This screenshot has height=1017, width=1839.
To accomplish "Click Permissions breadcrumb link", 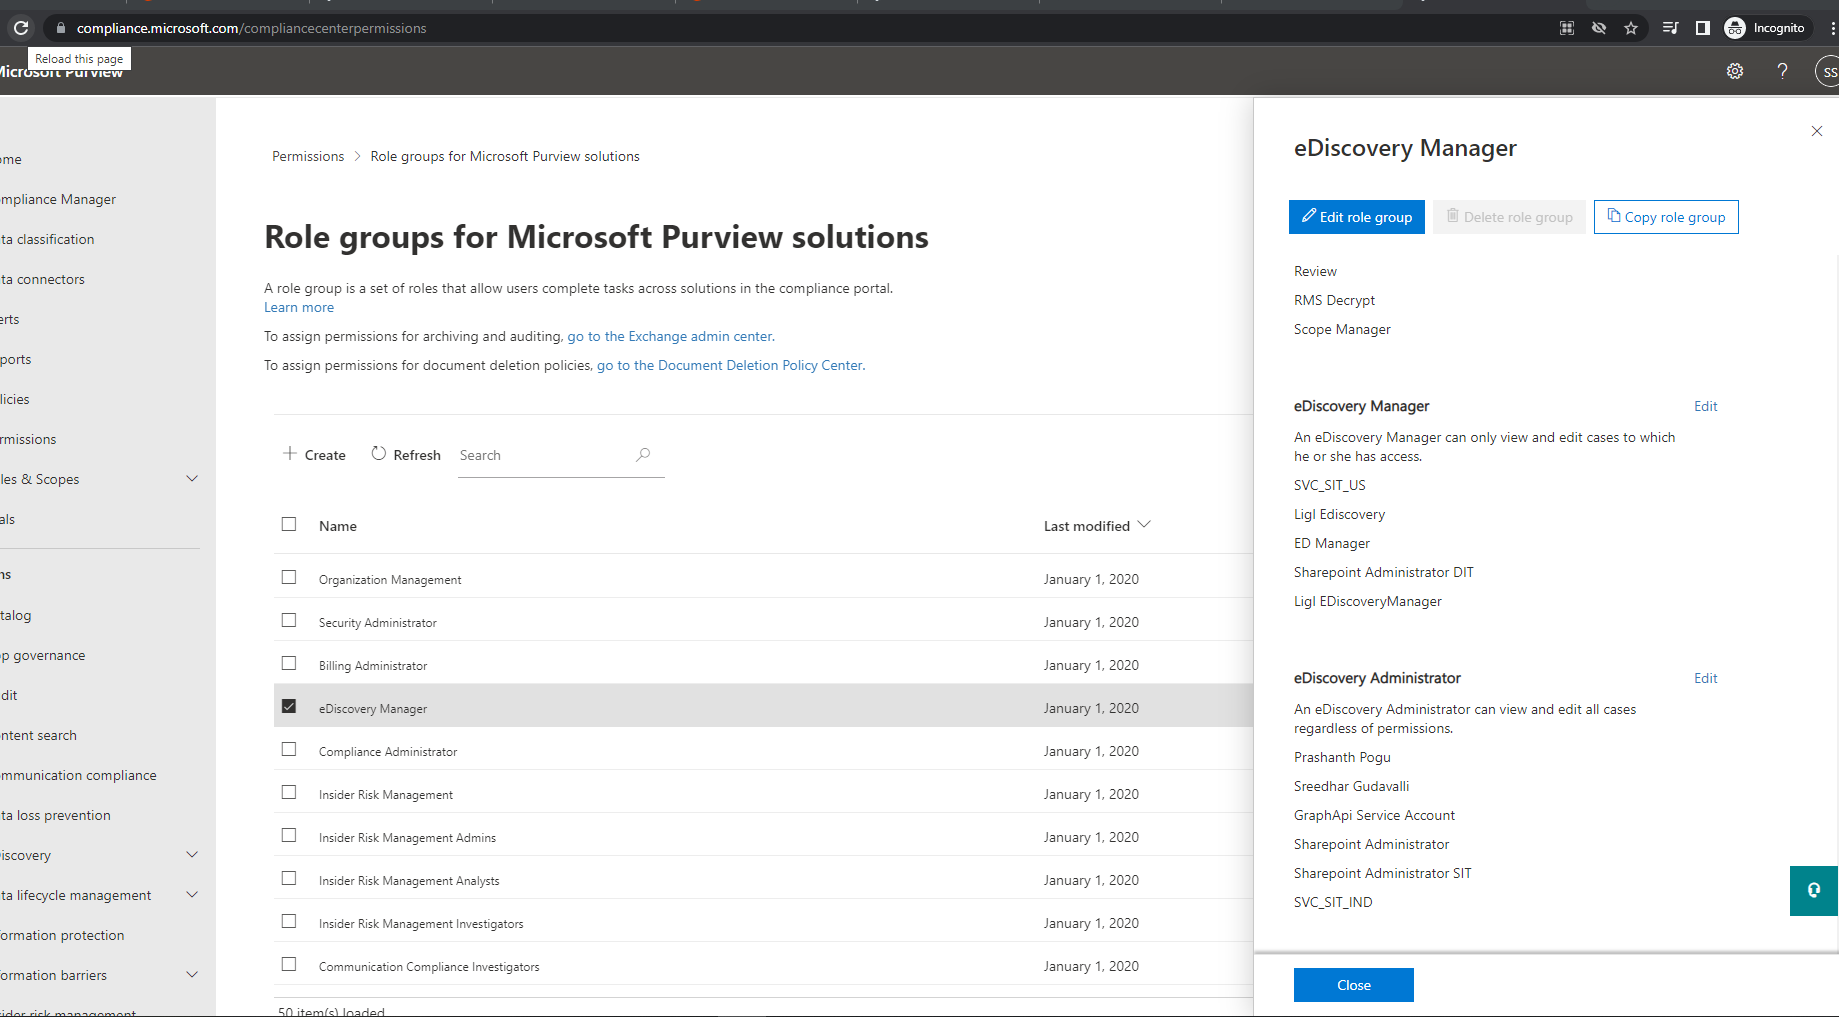I will click(x=308, y=156).
